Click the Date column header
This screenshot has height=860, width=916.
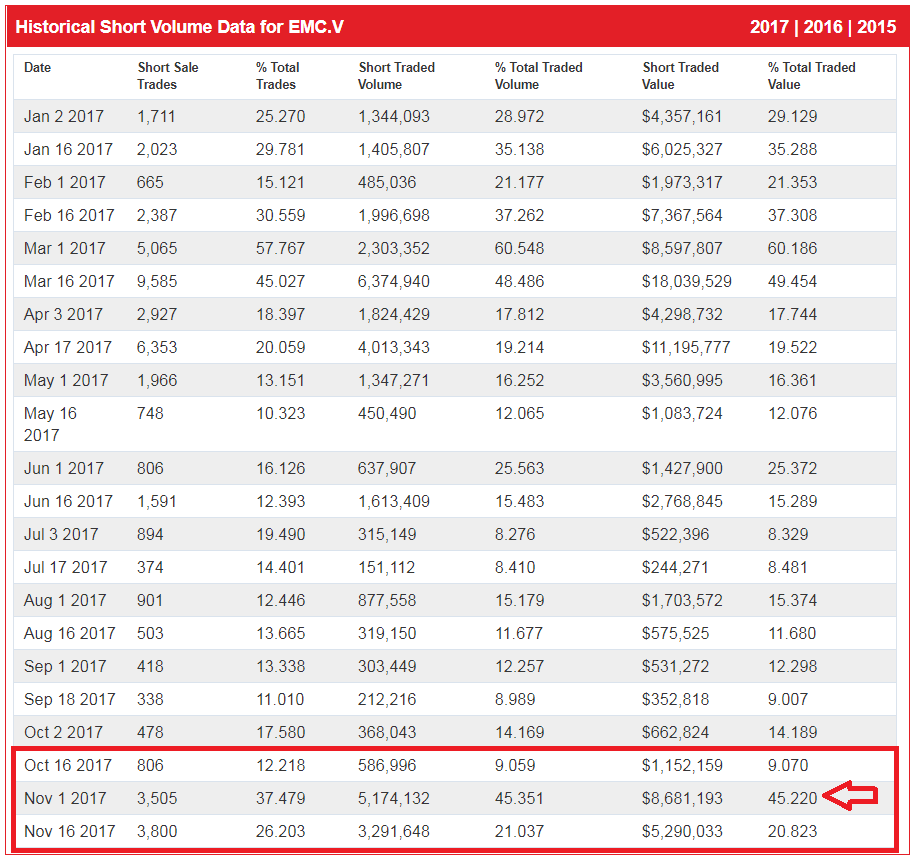(x=37, y=68)
